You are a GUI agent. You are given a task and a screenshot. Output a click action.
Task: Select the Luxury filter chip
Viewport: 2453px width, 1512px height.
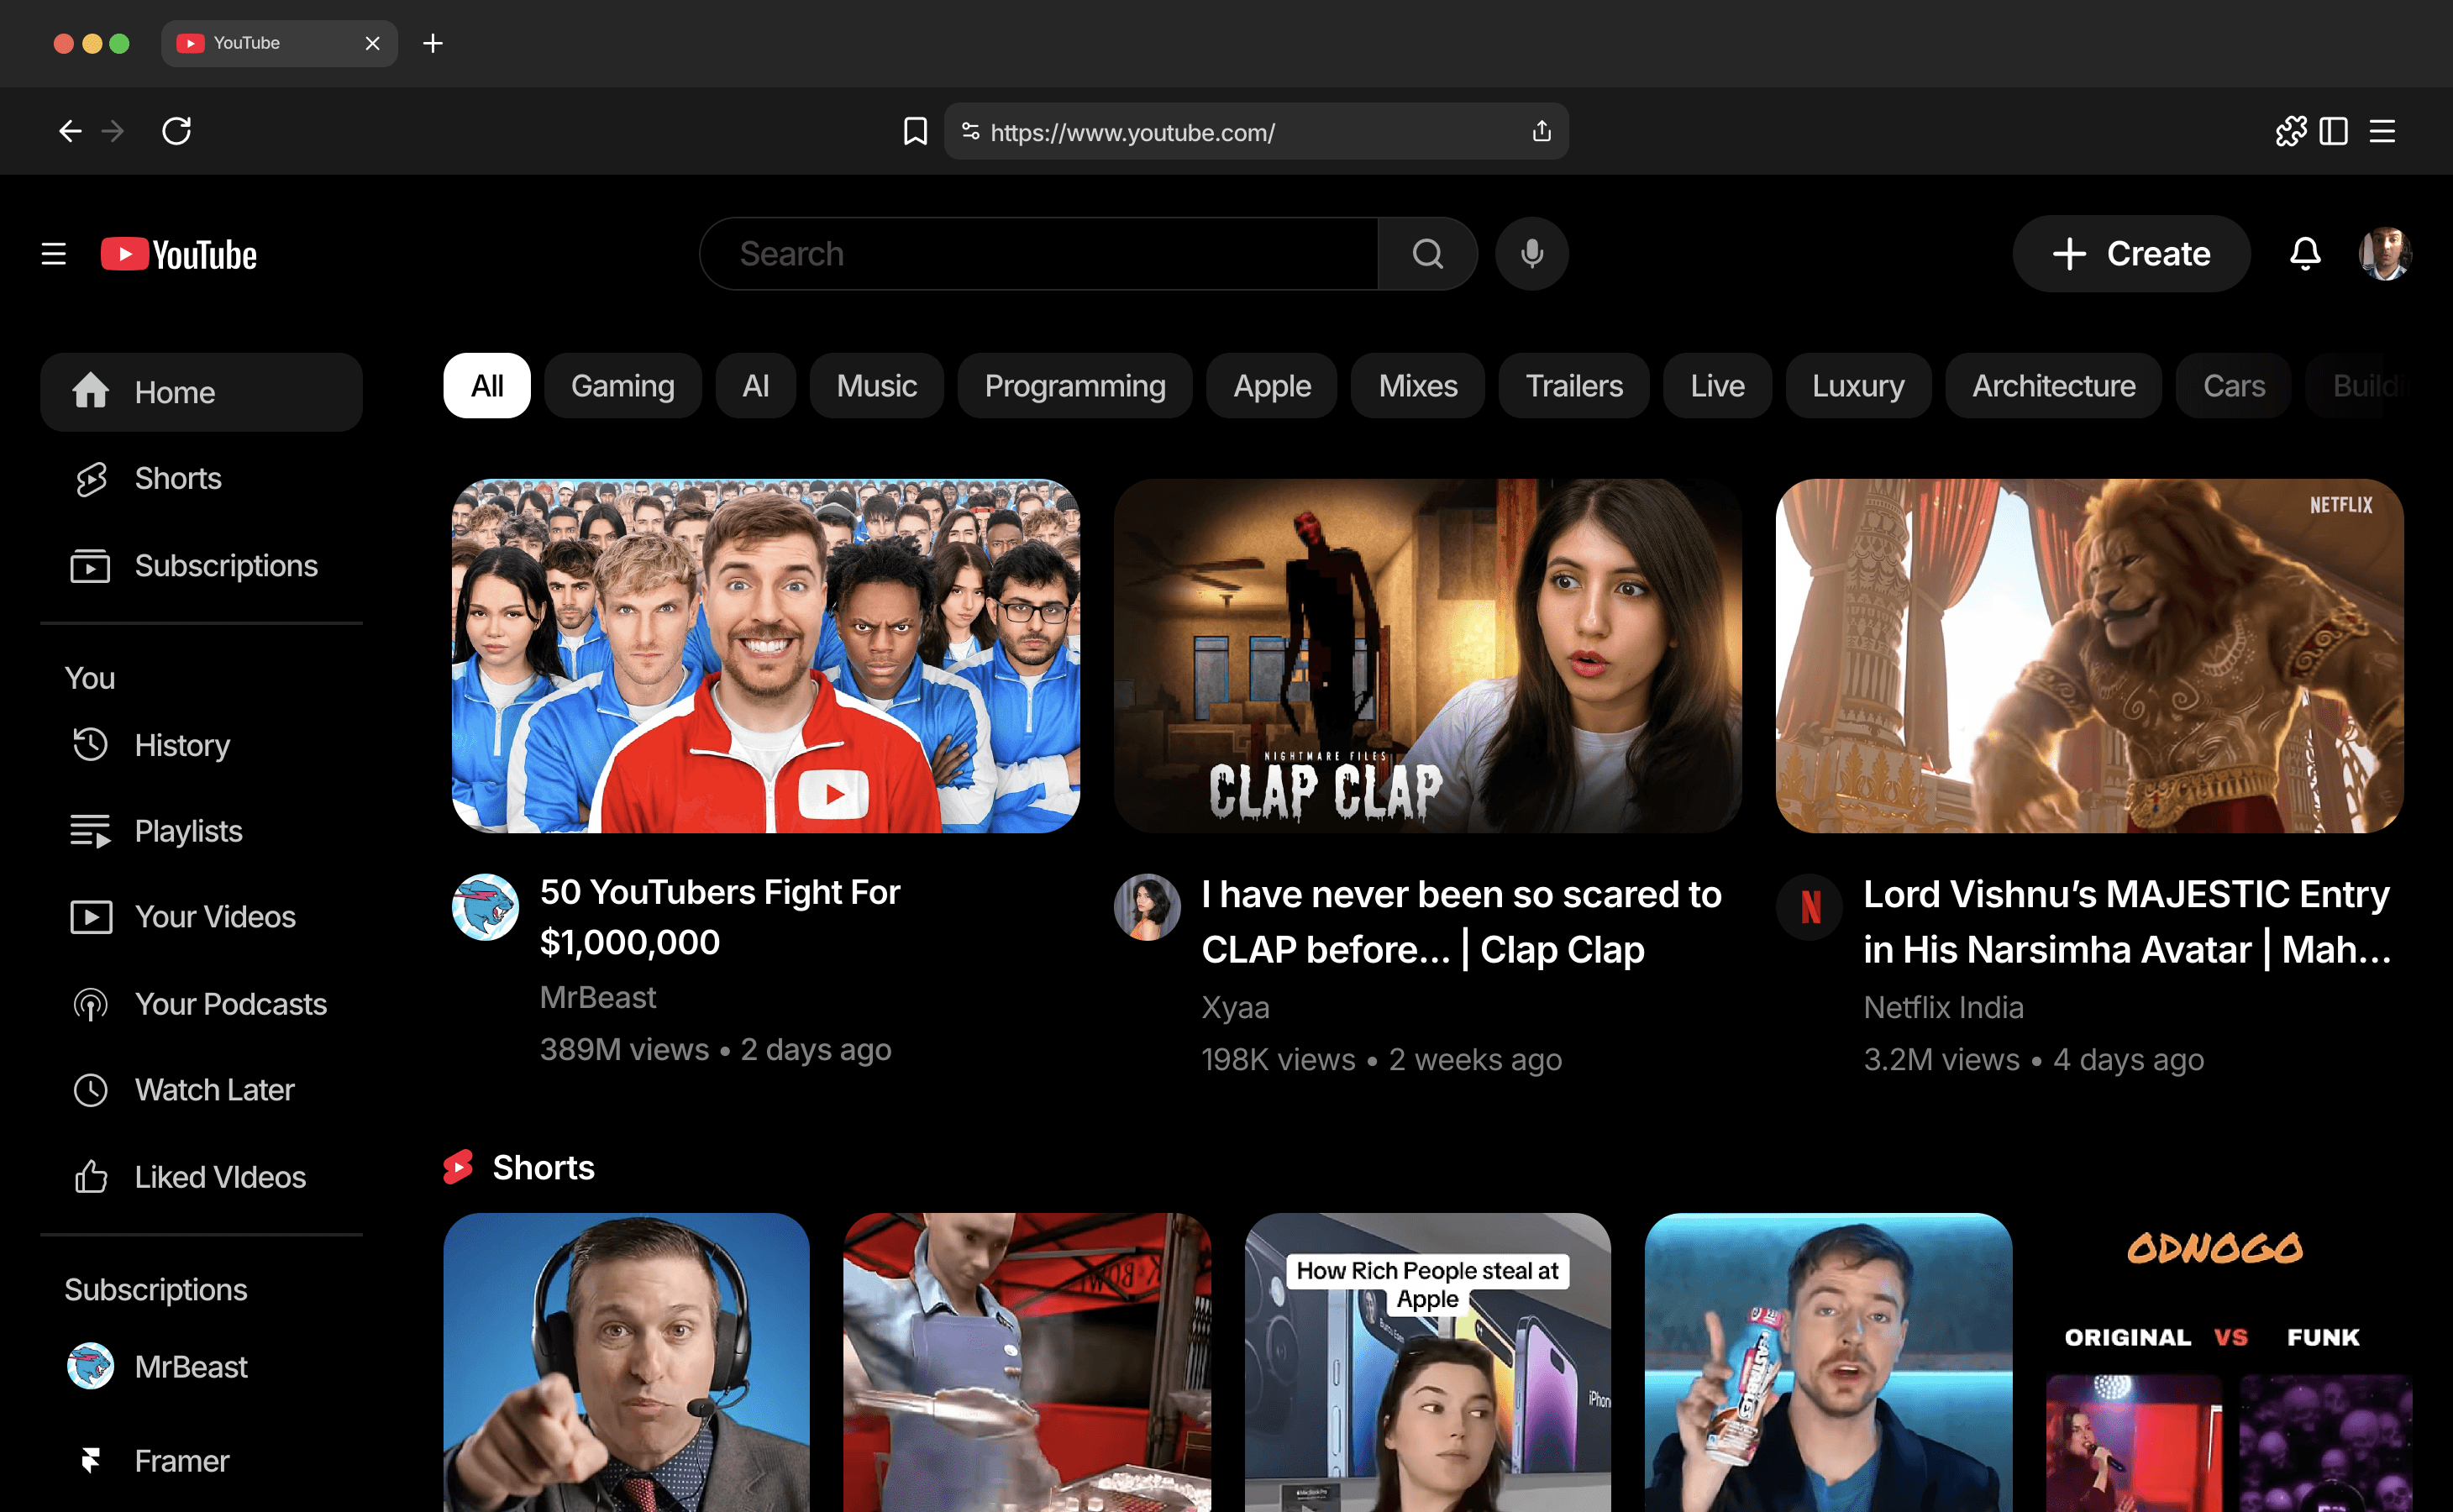click(1858, 386)
